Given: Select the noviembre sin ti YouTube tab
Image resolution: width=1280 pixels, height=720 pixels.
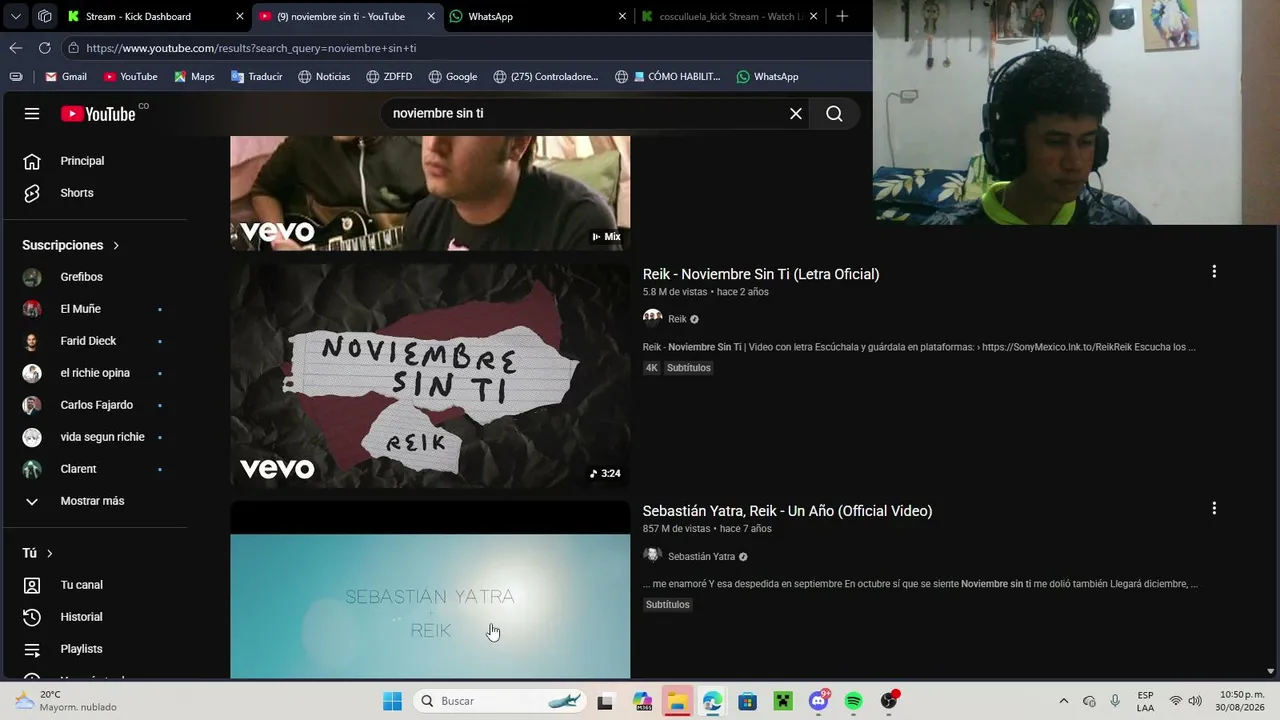Looking at the screenshot, I should [x=343, y=16].
